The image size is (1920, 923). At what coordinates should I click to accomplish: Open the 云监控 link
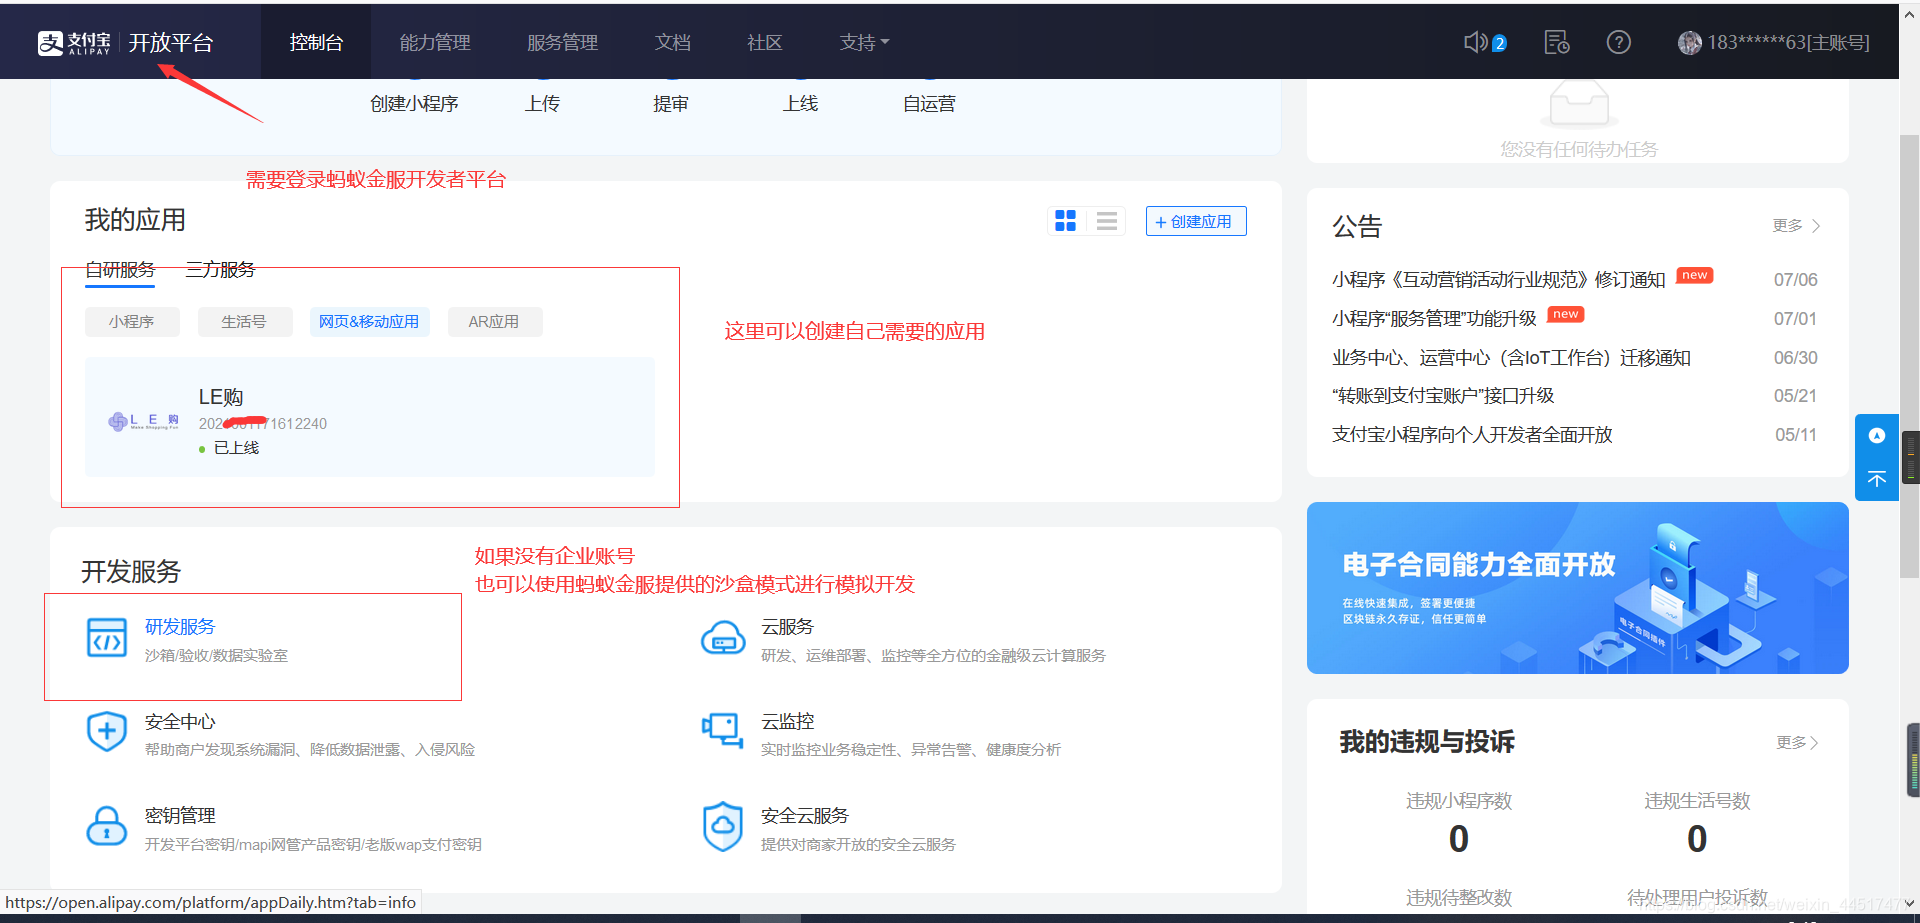[x=788, y=722]
